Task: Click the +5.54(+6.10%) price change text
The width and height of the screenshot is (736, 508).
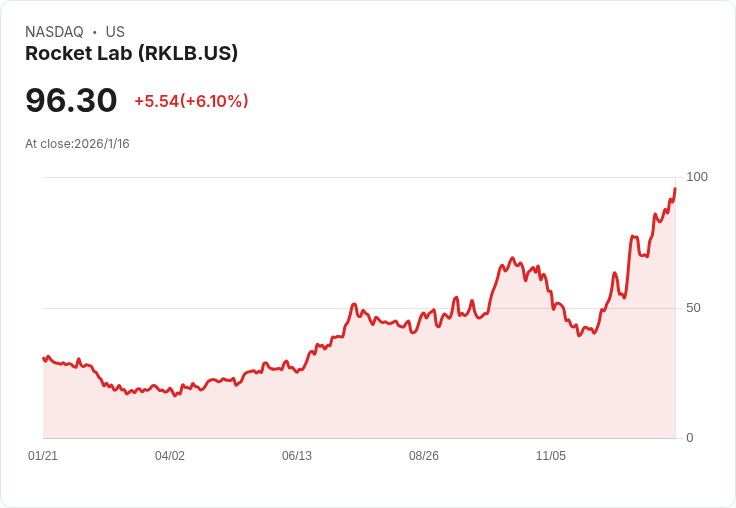Action: point(192,101)
